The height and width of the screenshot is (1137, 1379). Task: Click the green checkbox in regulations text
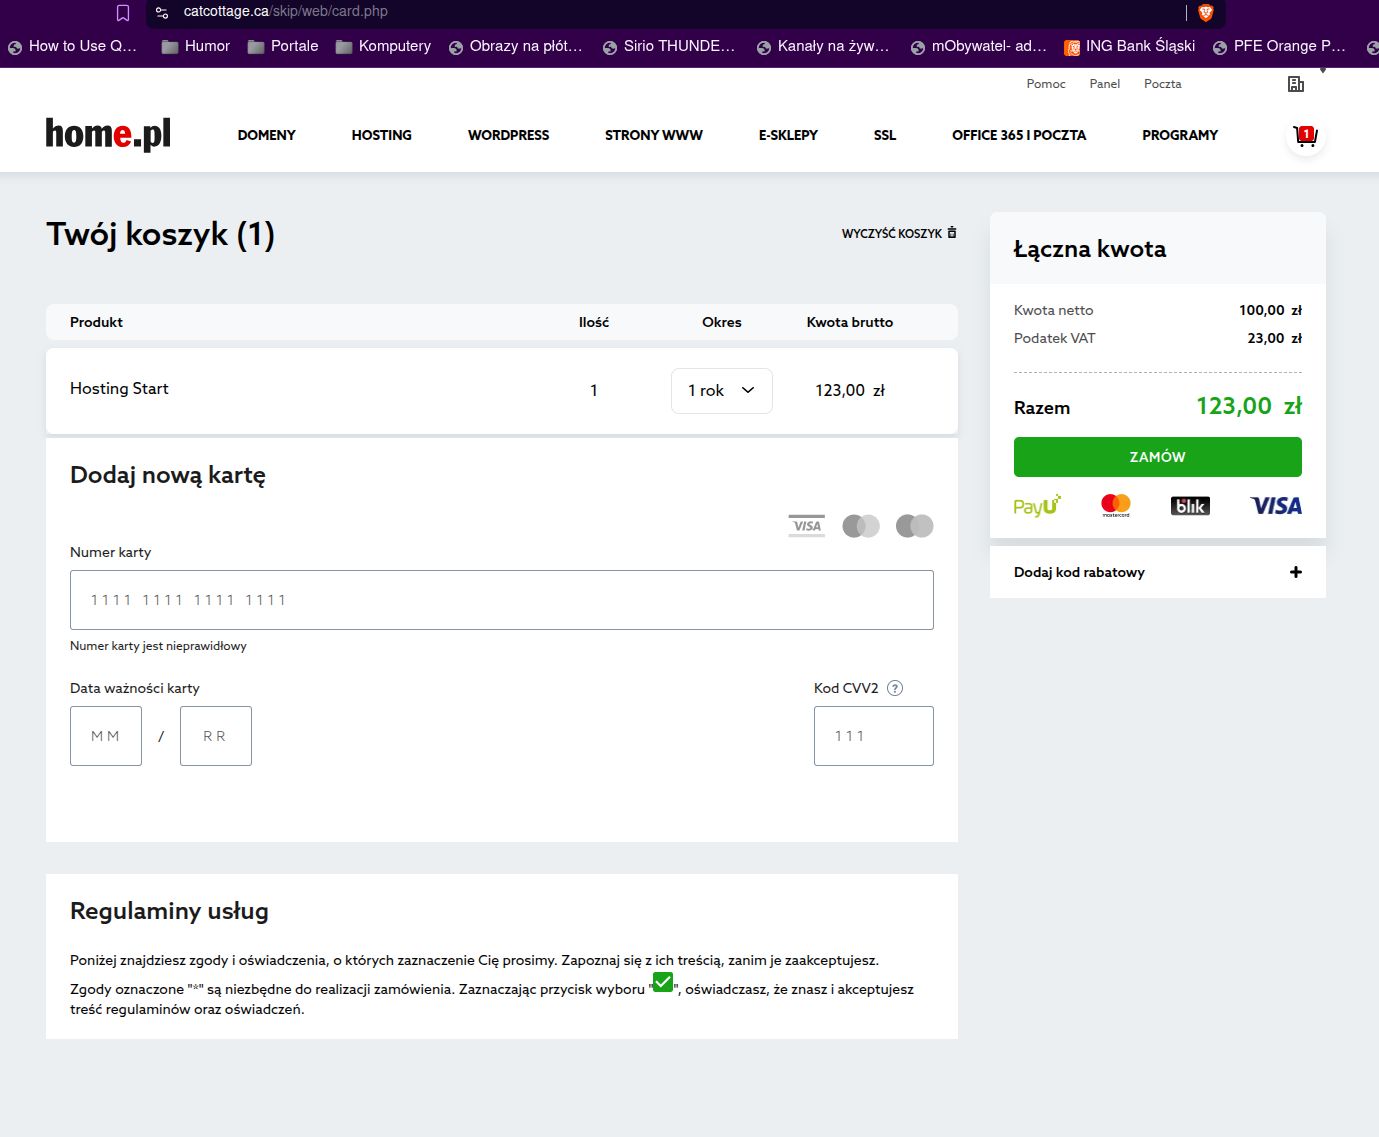[x=663, y=982]
